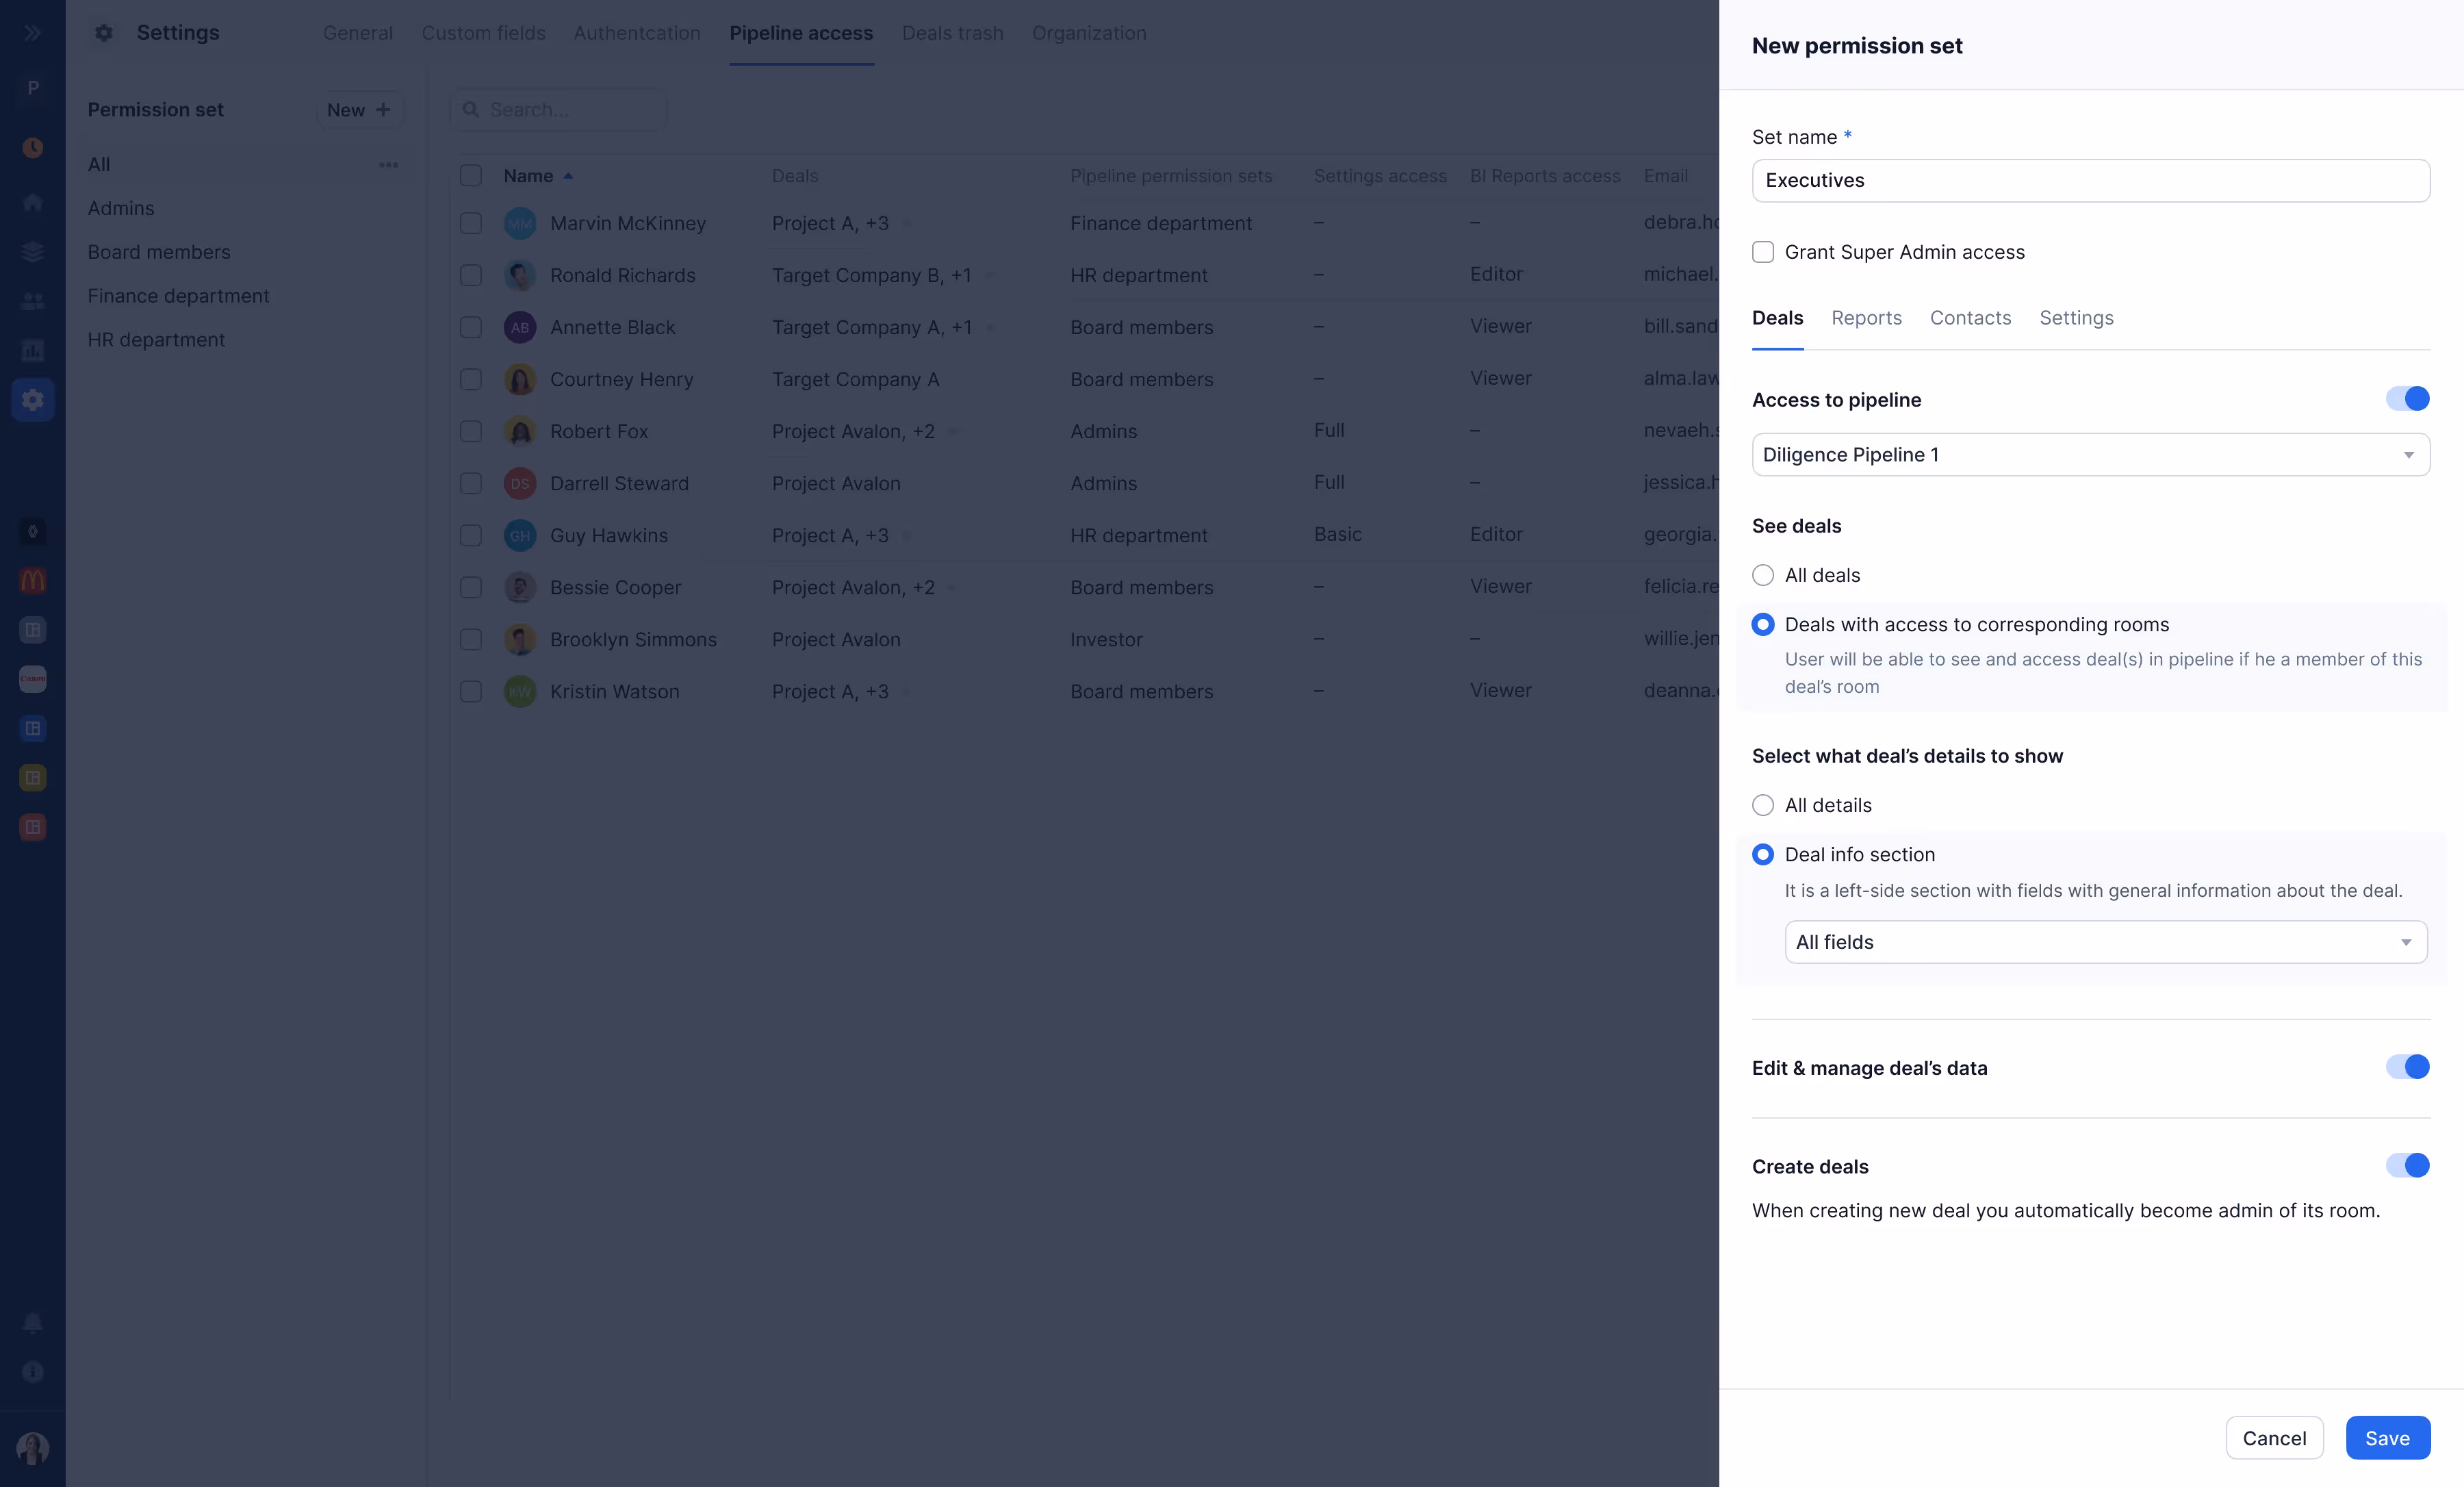Click the stacked layers sidebar icon
The width and height of the screenshot is (2464, 1487).
click(x=32, y=252)
